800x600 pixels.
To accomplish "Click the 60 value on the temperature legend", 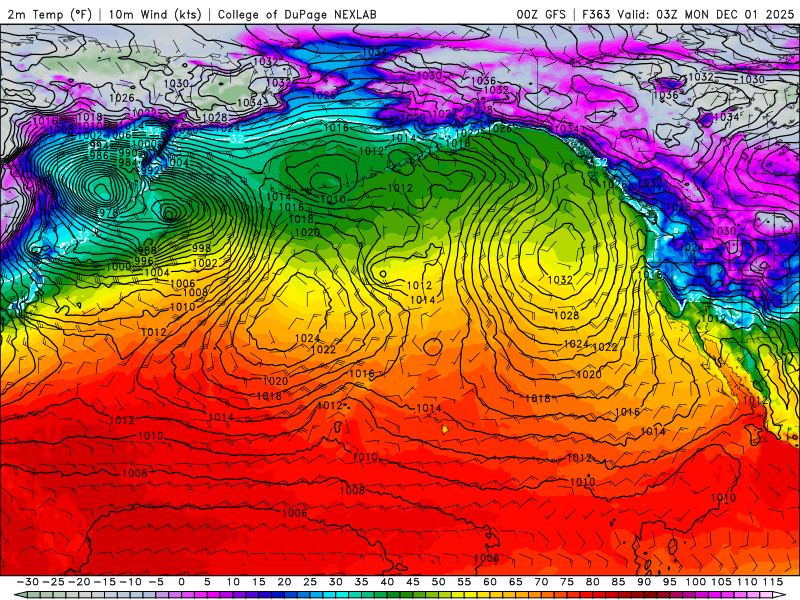I will tap(490, 582).
